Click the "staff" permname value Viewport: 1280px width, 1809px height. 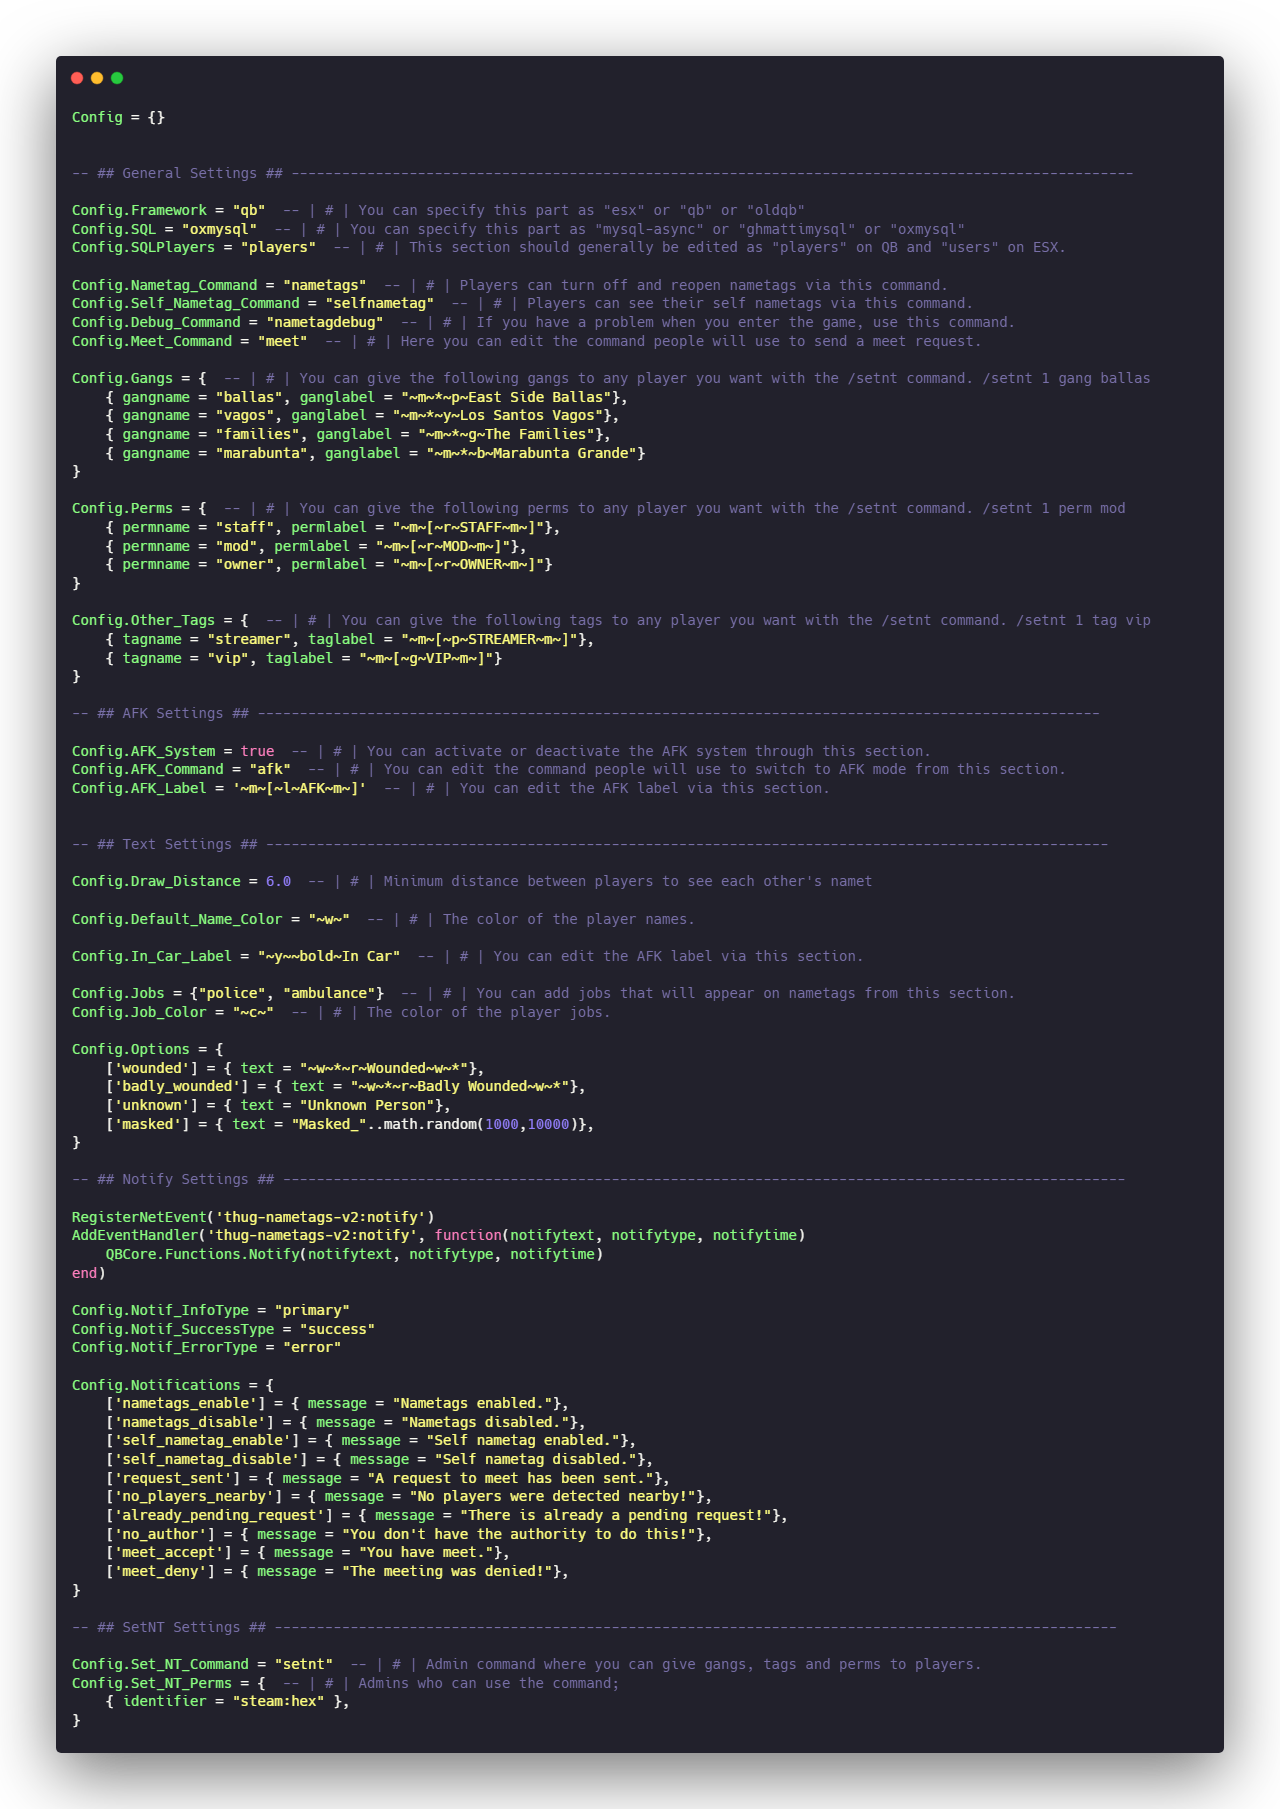(245, 527)
